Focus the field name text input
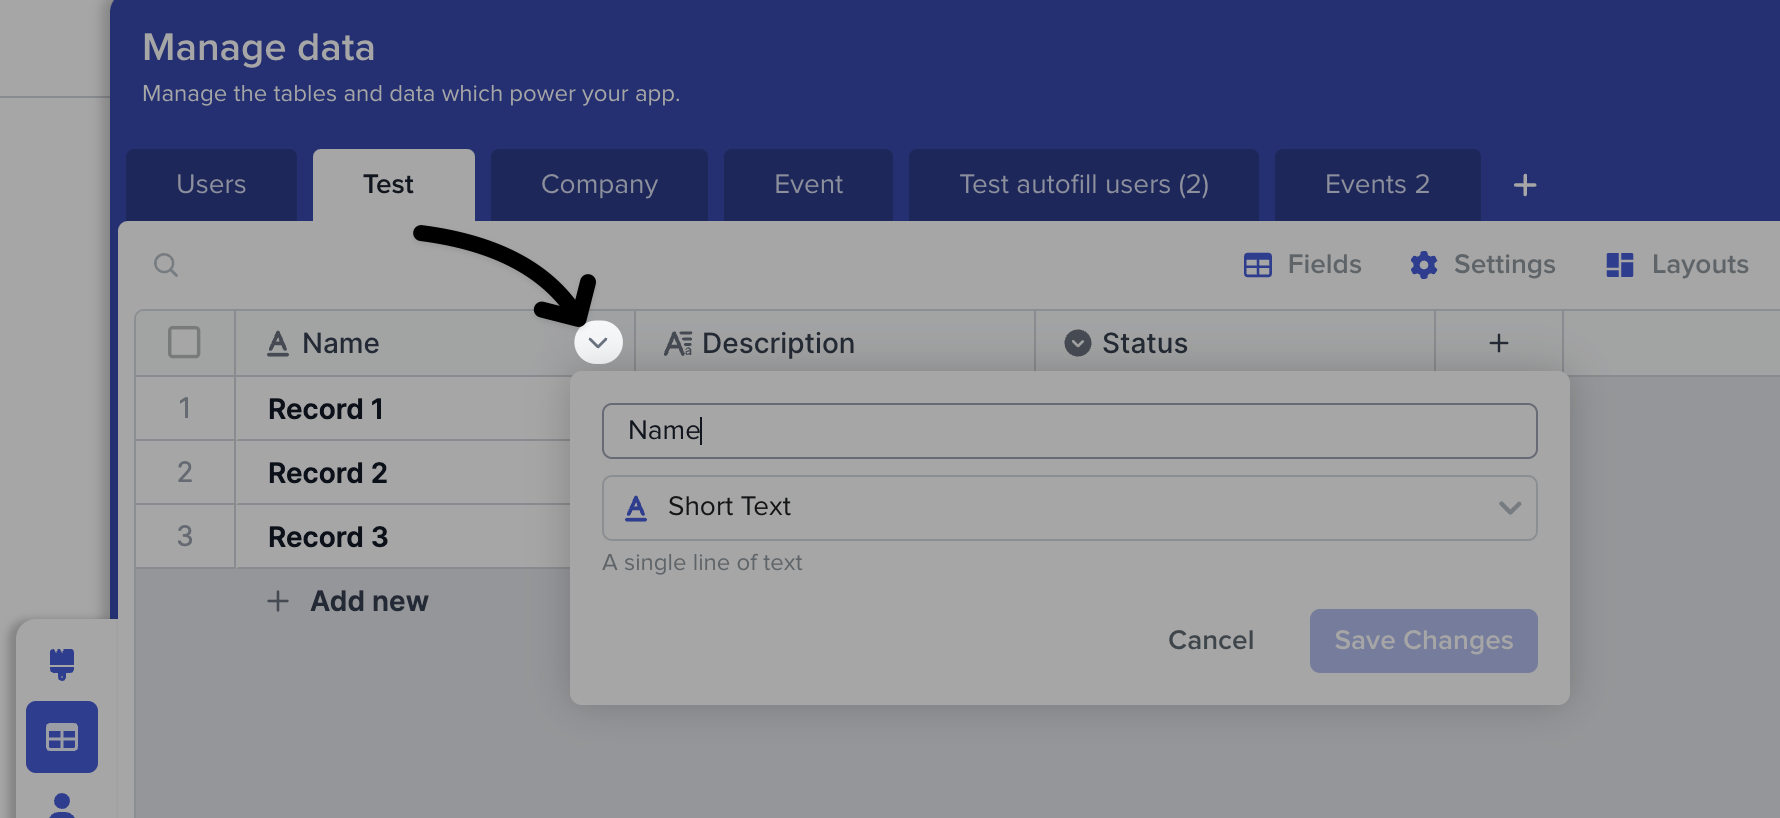 point(1069,431)
